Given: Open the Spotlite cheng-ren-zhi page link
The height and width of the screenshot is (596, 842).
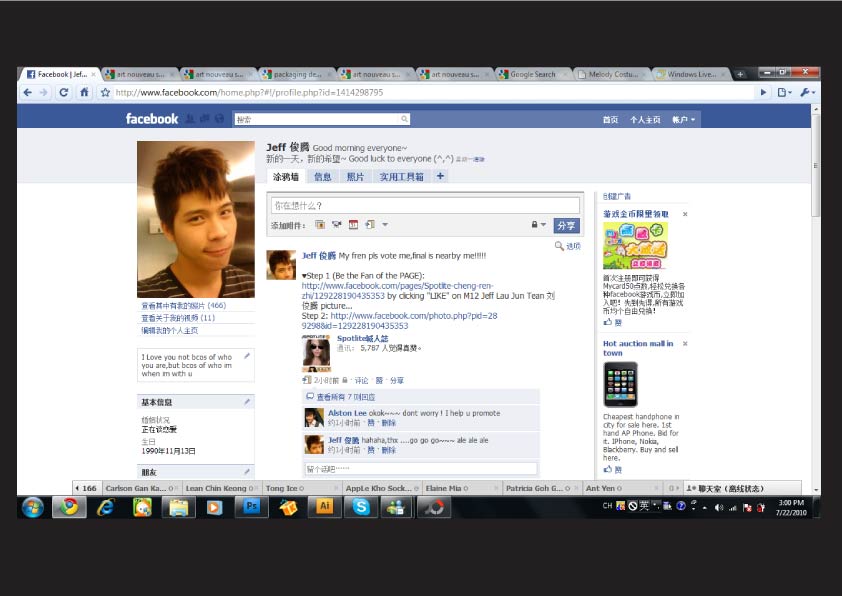Looking at the screenshot, I should 397,290.
